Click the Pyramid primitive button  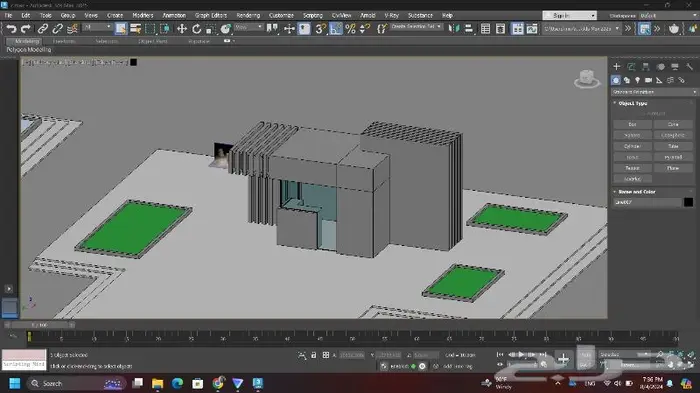coord(673,157)
